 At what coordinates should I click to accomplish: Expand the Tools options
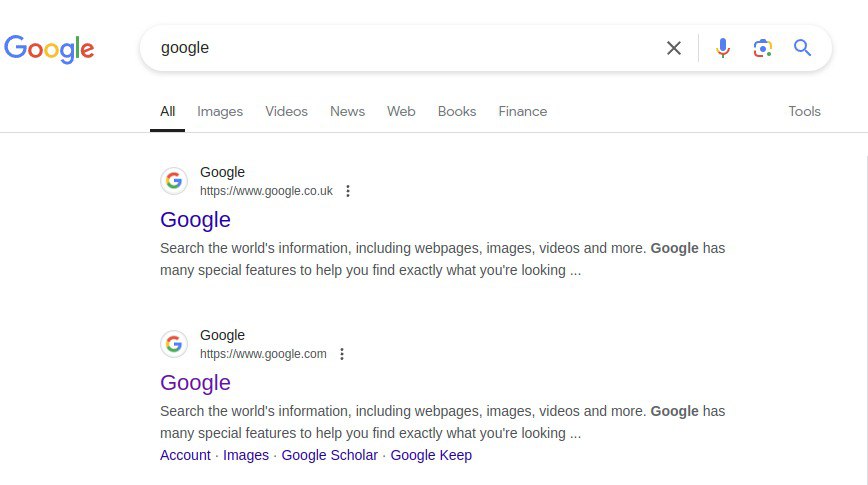[804, 111]
